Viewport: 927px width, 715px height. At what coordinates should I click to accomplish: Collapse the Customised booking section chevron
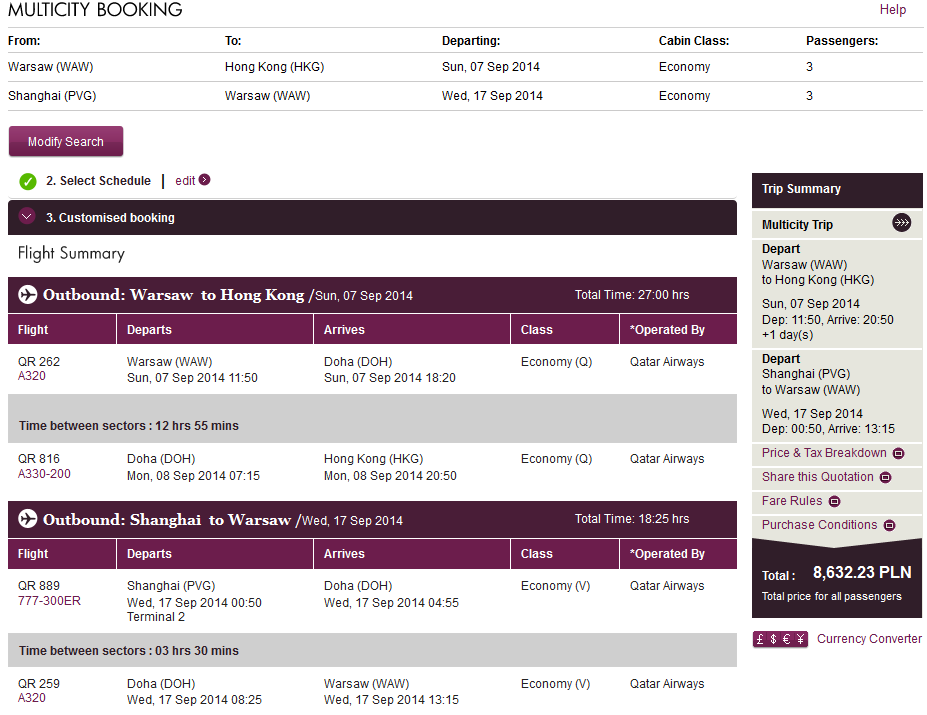click(27, 216)
